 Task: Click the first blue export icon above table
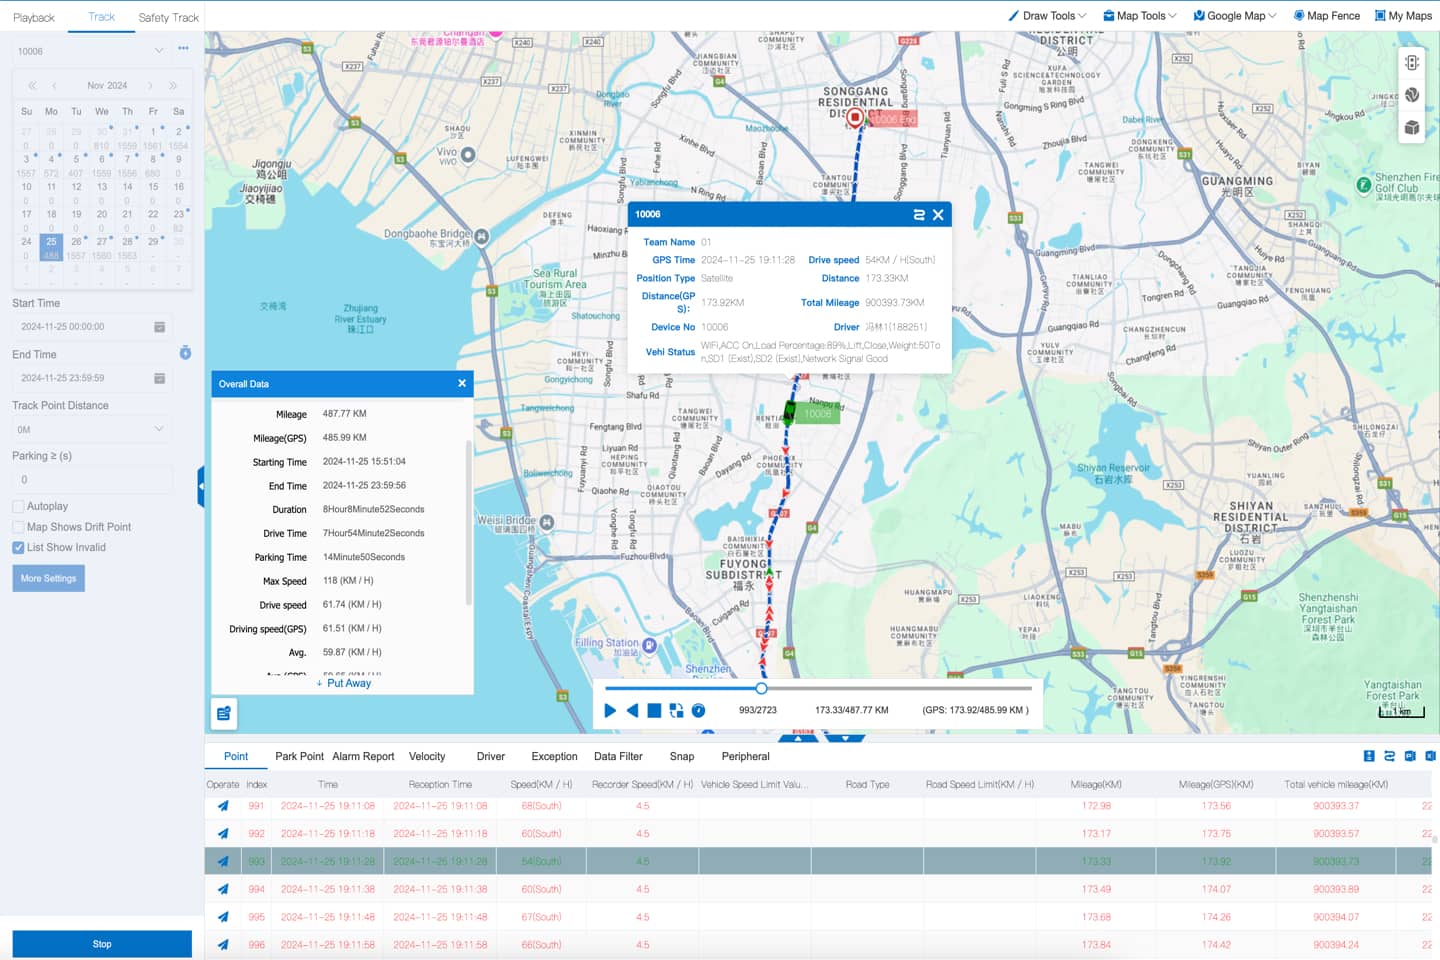1369,756
